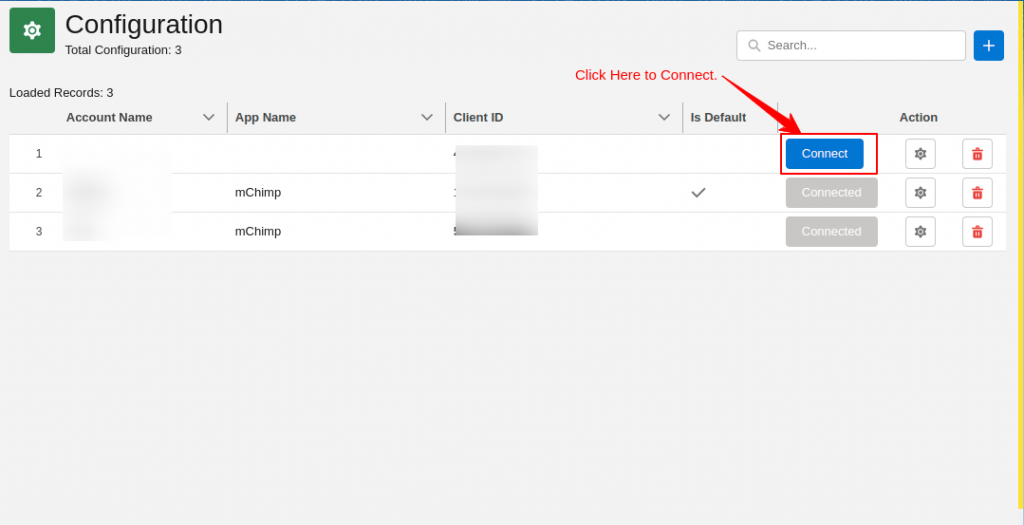Viewport: 1024px width, 525px height.
Task: Click Is Default checkmark in row 2
Action: tap(699, 193)
